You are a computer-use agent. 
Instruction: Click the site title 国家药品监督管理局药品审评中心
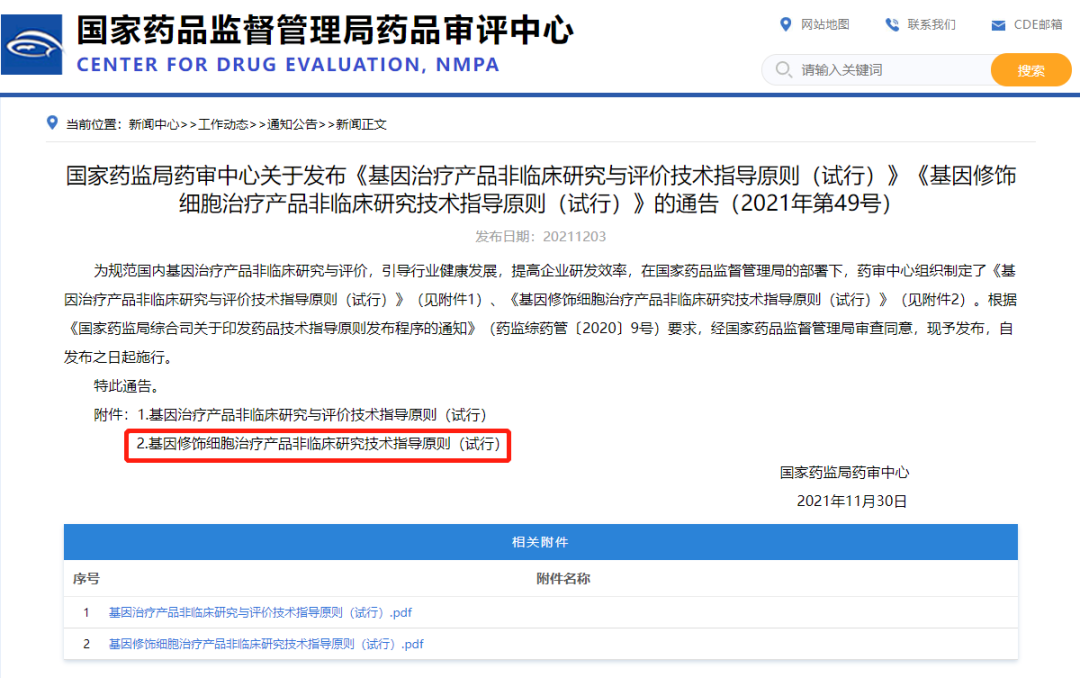(324, 31)
